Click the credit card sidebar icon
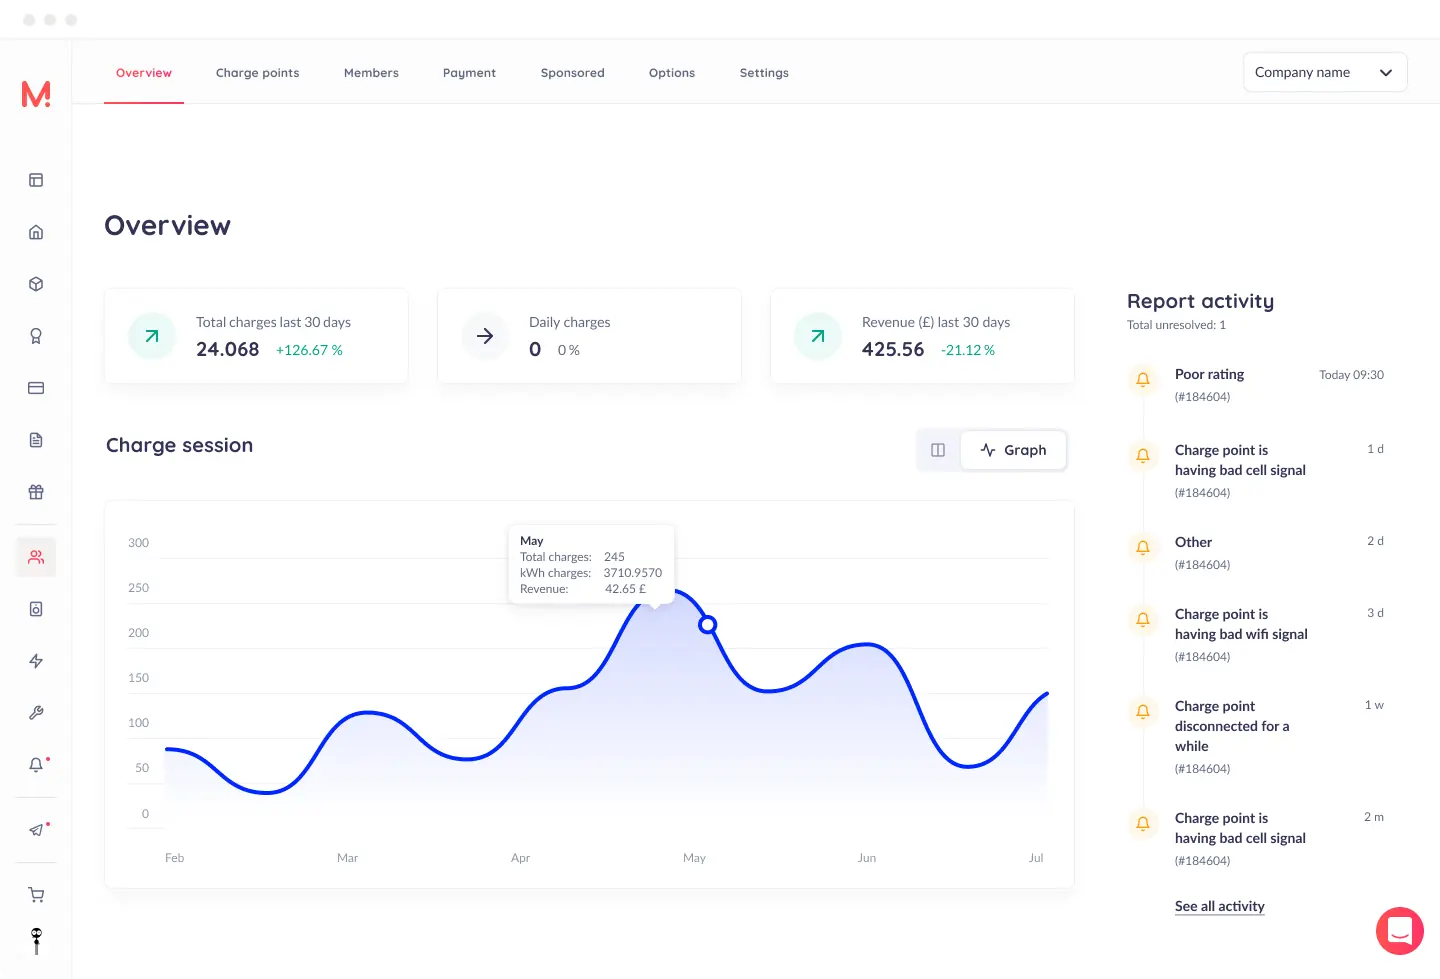This screenshot has height=979, width=1440. [x=36, y=388]
